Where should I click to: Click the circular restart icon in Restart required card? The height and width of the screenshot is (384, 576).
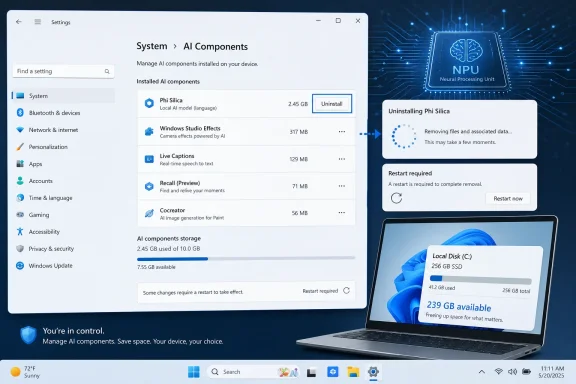coord(396,198)
